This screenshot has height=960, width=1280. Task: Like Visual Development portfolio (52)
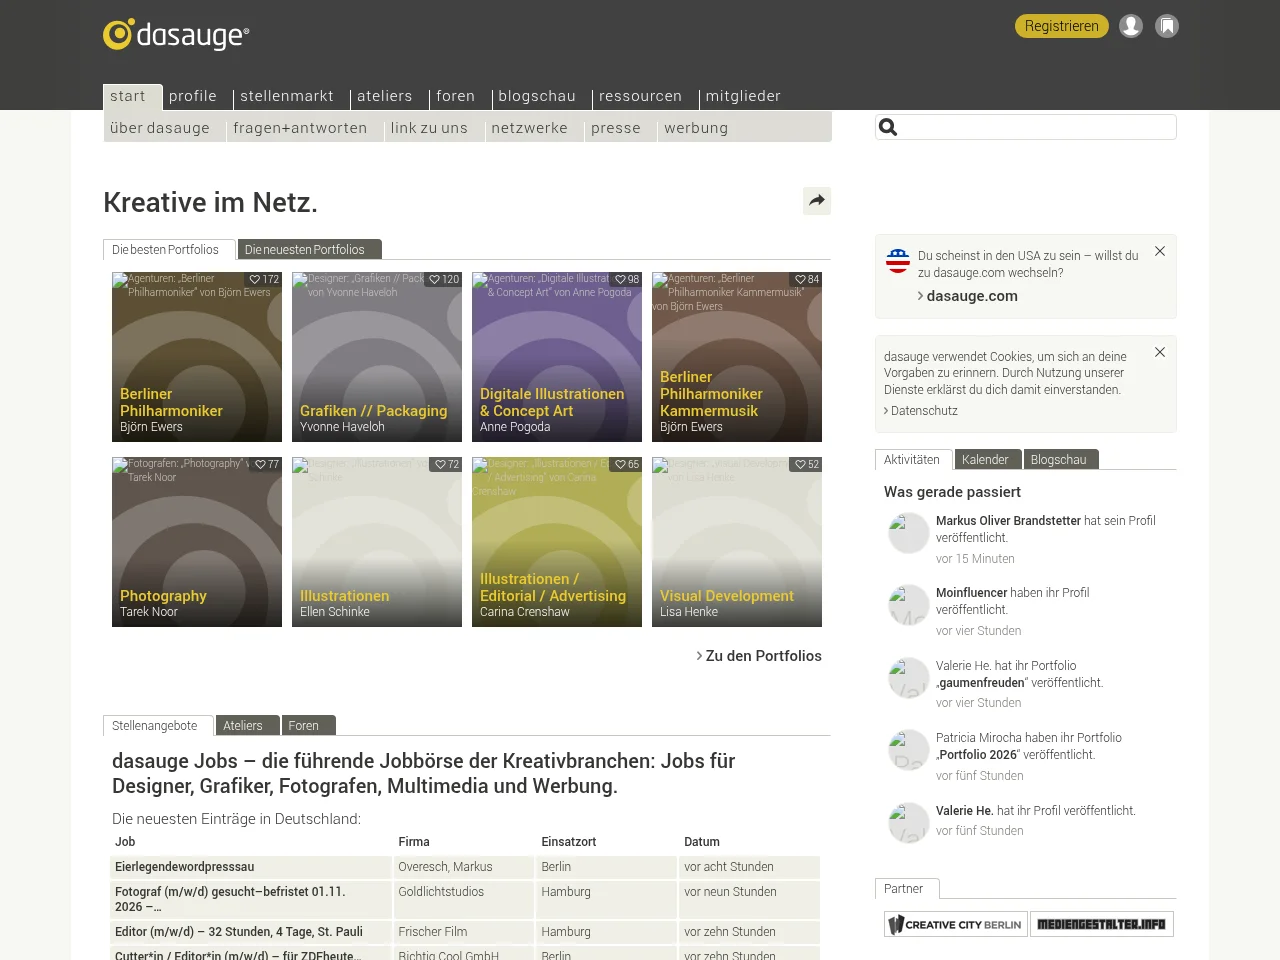point(807,465)
